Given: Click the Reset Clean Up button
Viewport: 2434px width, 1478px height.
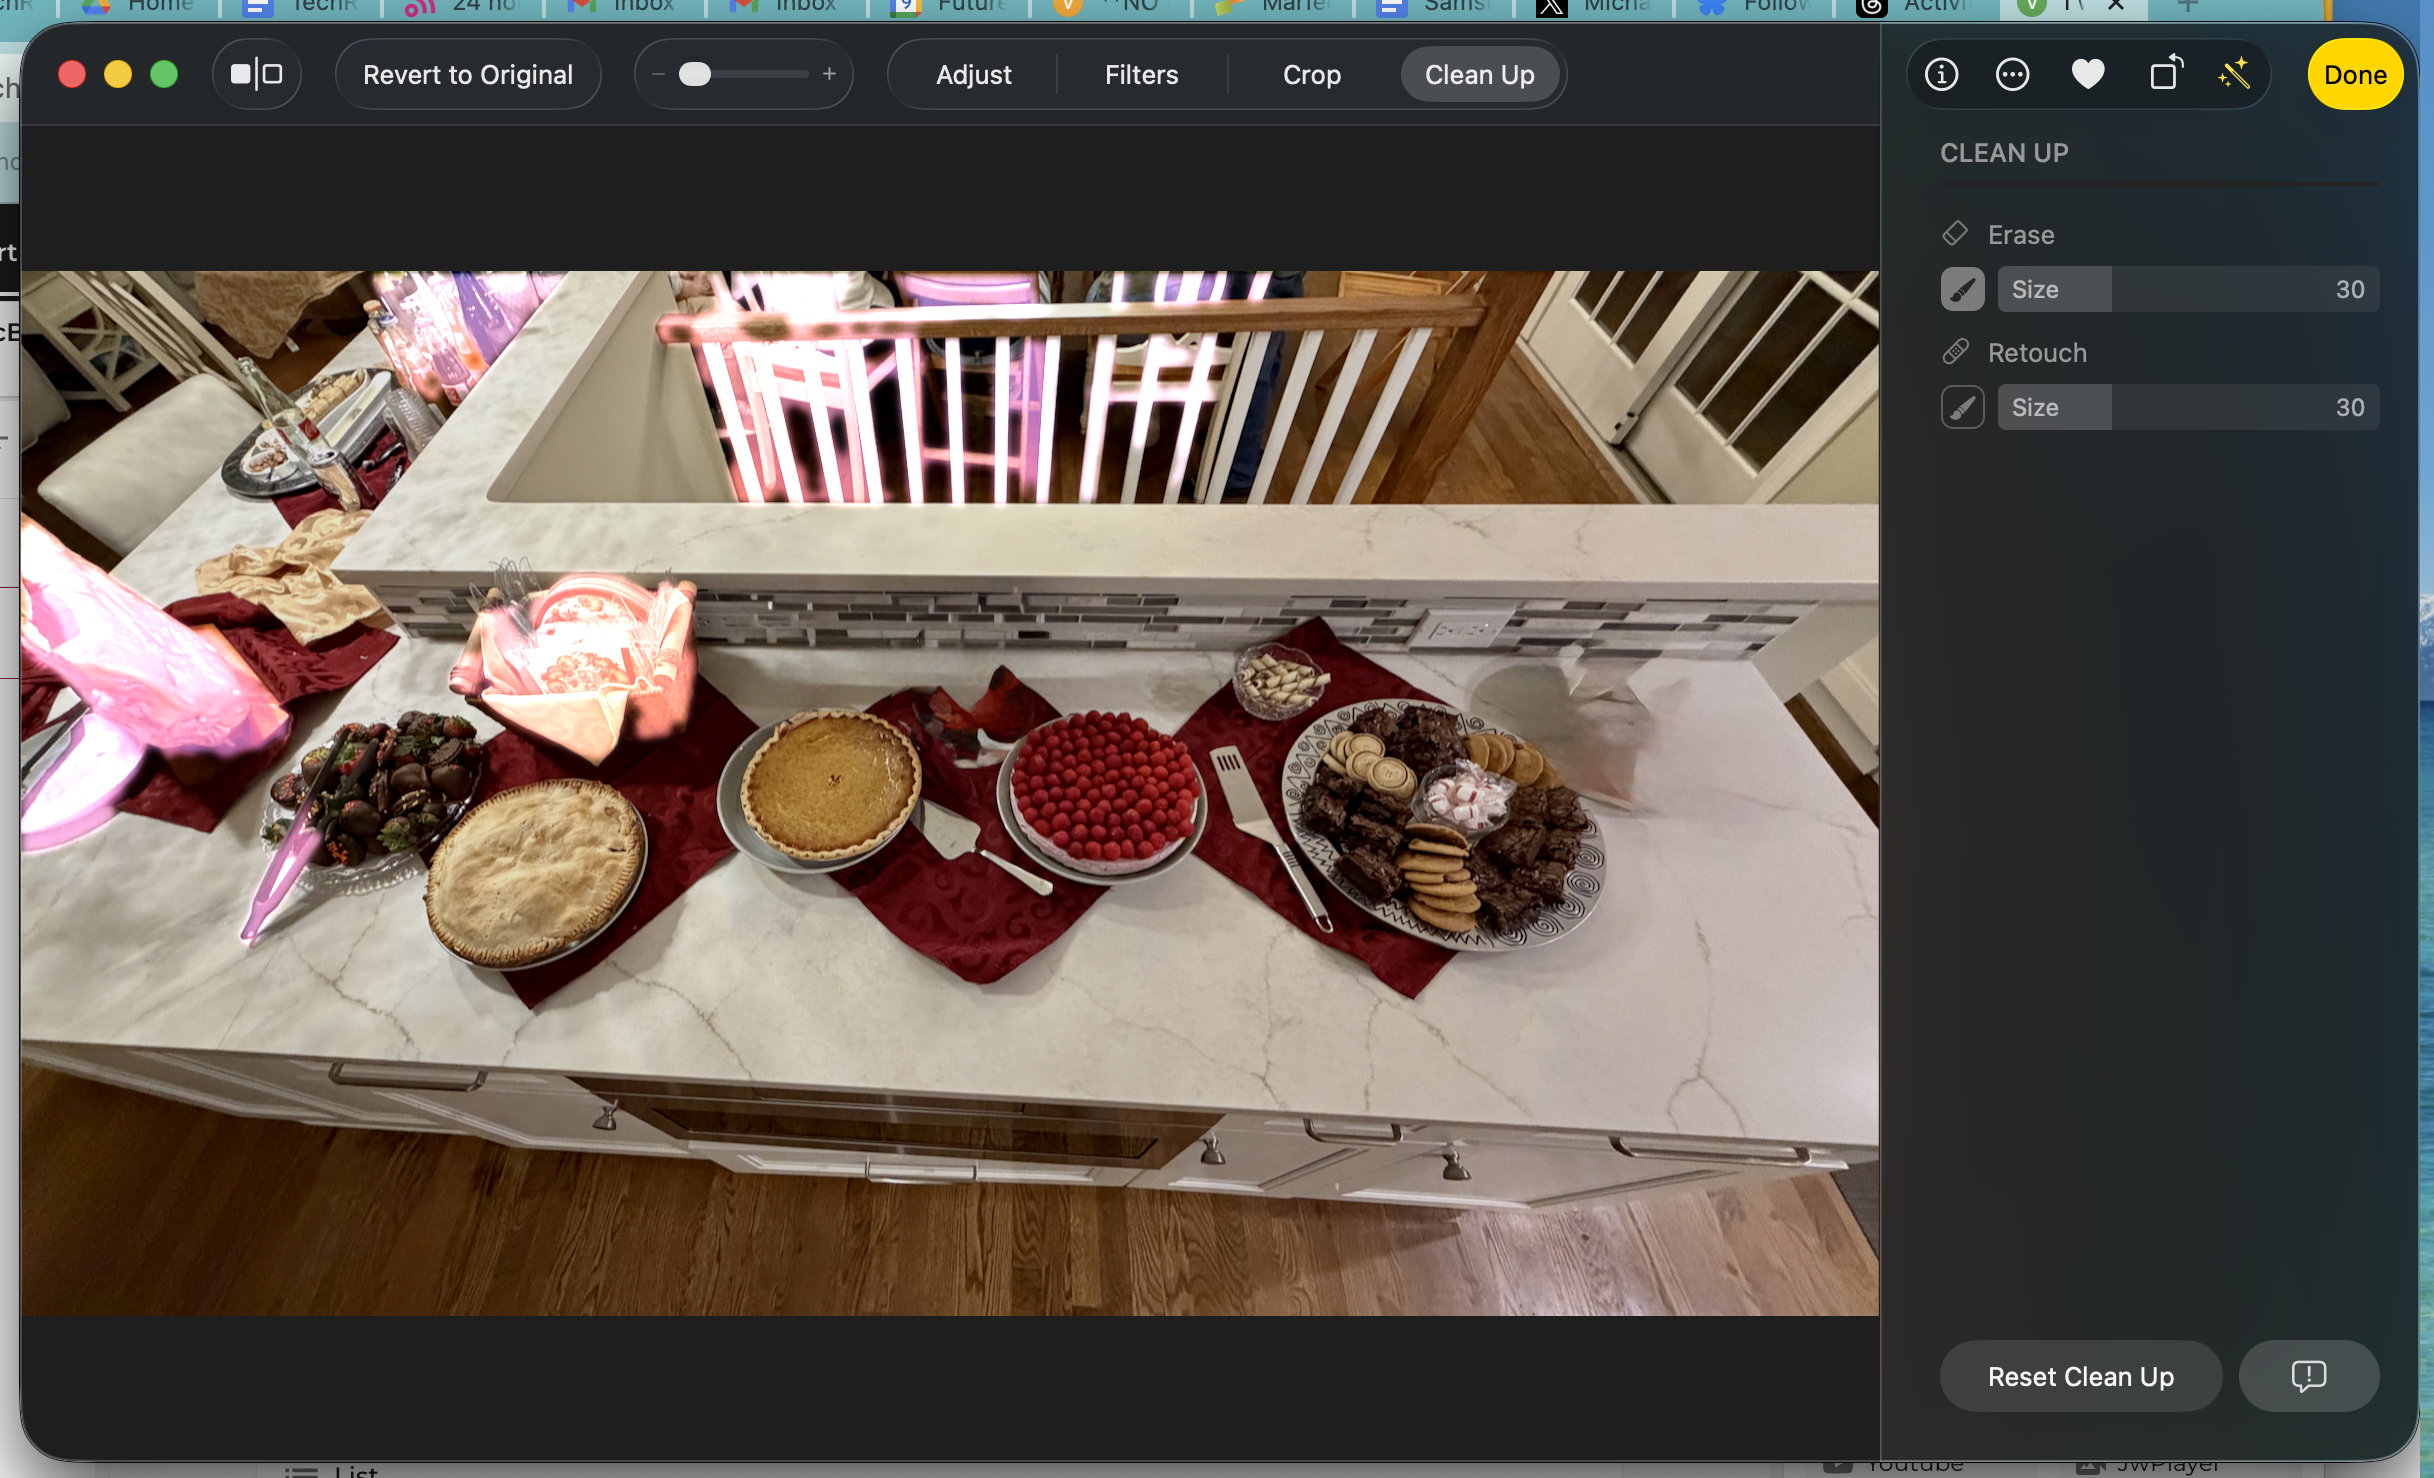Looking at the screenshot, I should click(2080, 1377).
